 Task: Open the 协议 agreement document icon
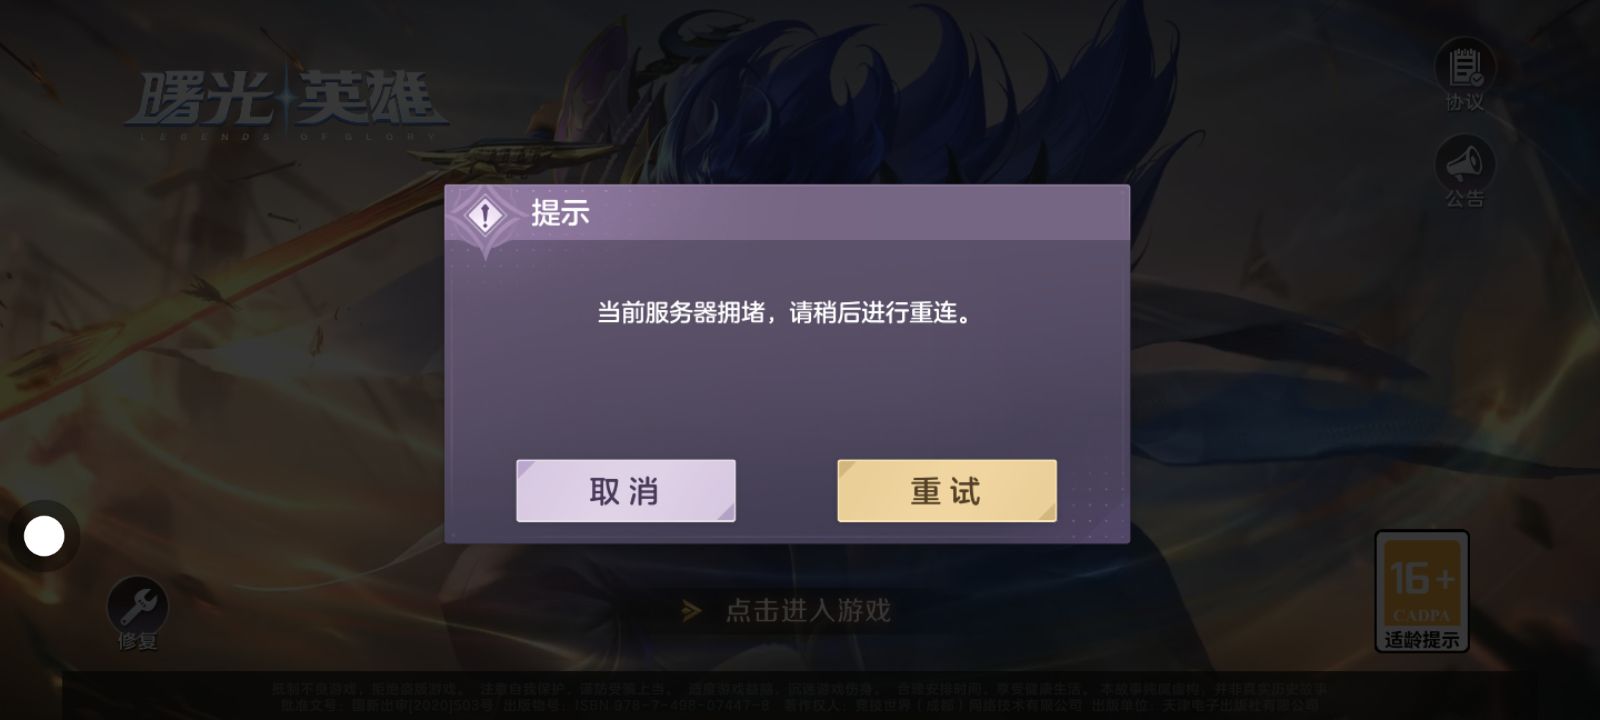point(1465,66)
